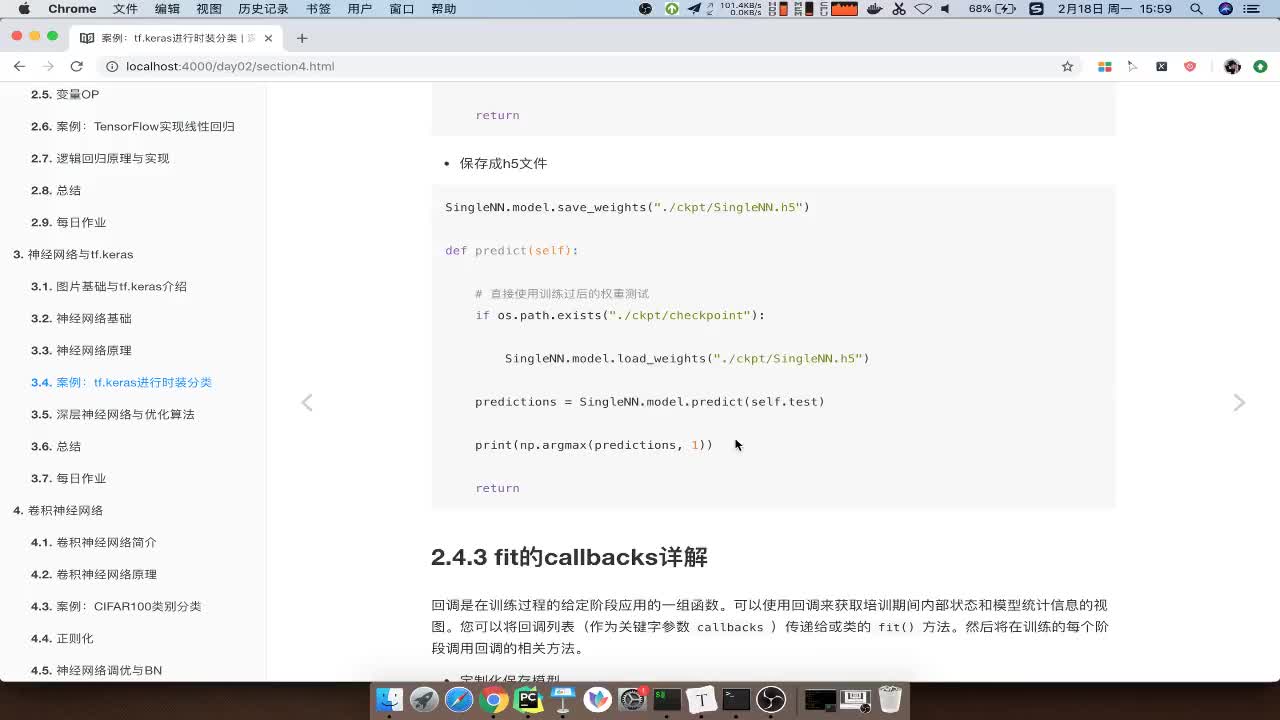Click the battery 68% indicator
This screenshot has height=720, width=1280.
991,9
